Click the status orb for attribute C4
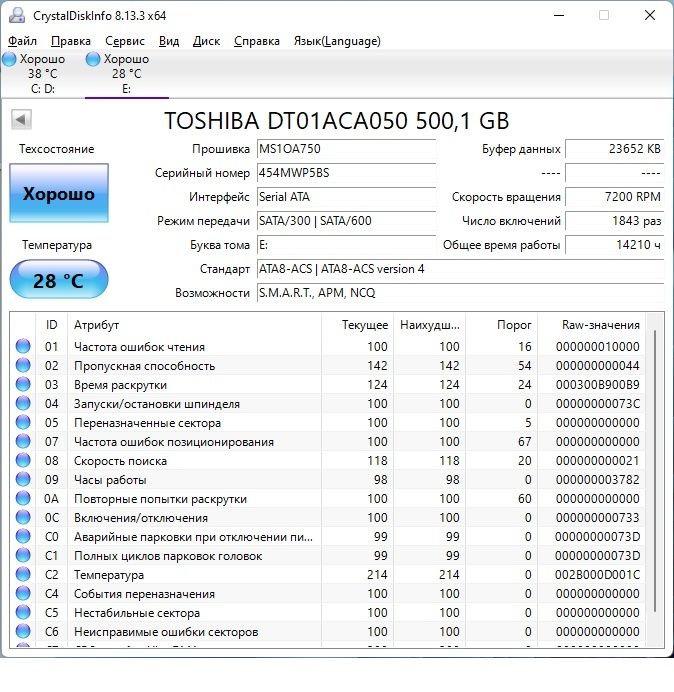The image size is (674, 692). click(x=23, y=594)
